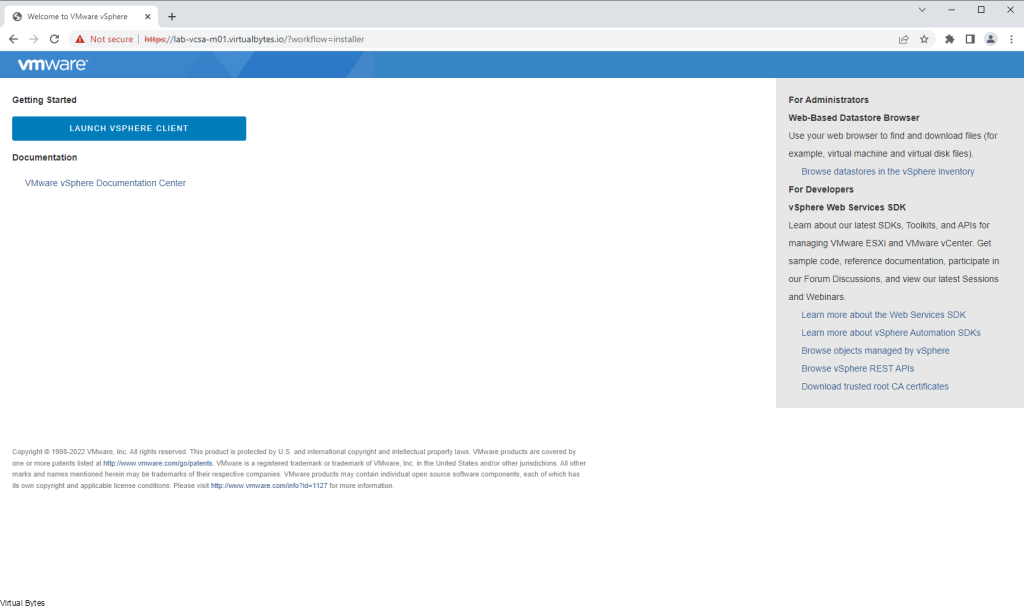Click the address bar URL field

[500, 39]
